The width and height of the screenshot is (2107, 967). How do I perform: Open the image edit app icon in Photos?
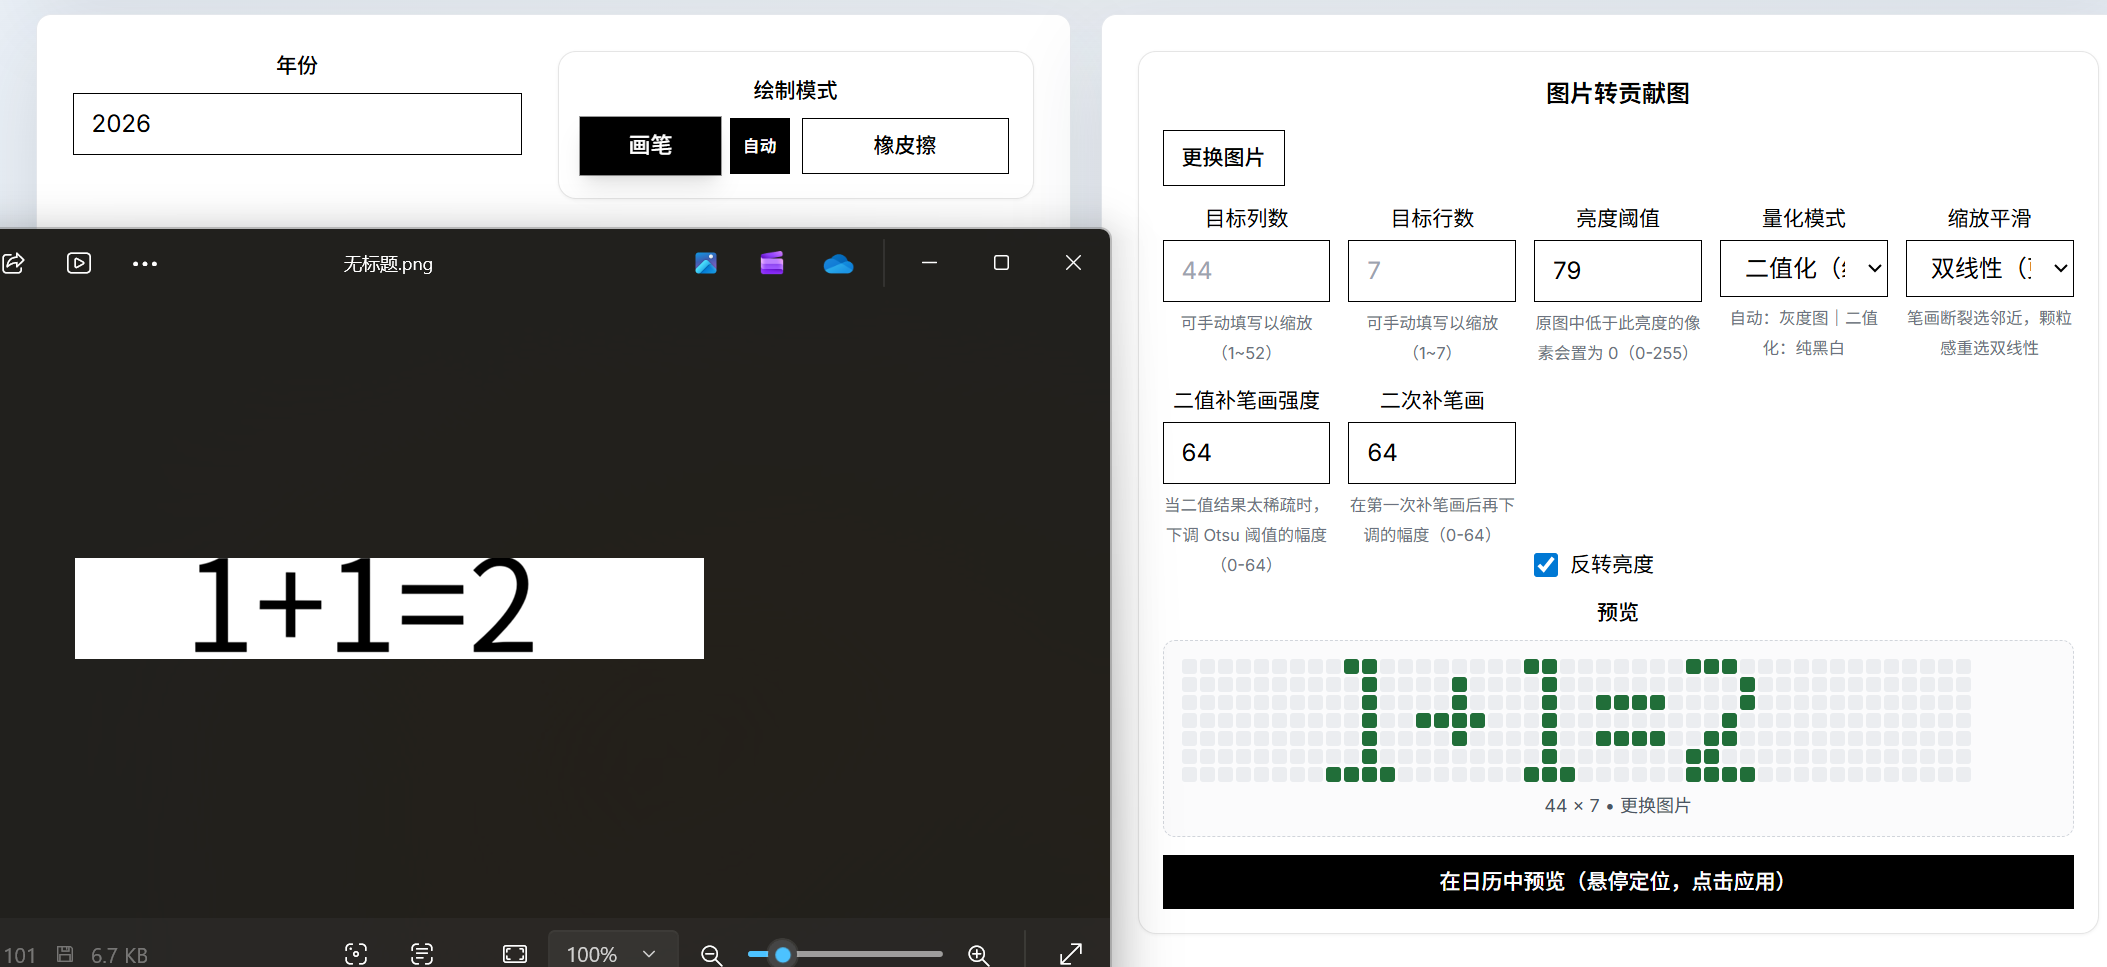[x=706, y=263]
